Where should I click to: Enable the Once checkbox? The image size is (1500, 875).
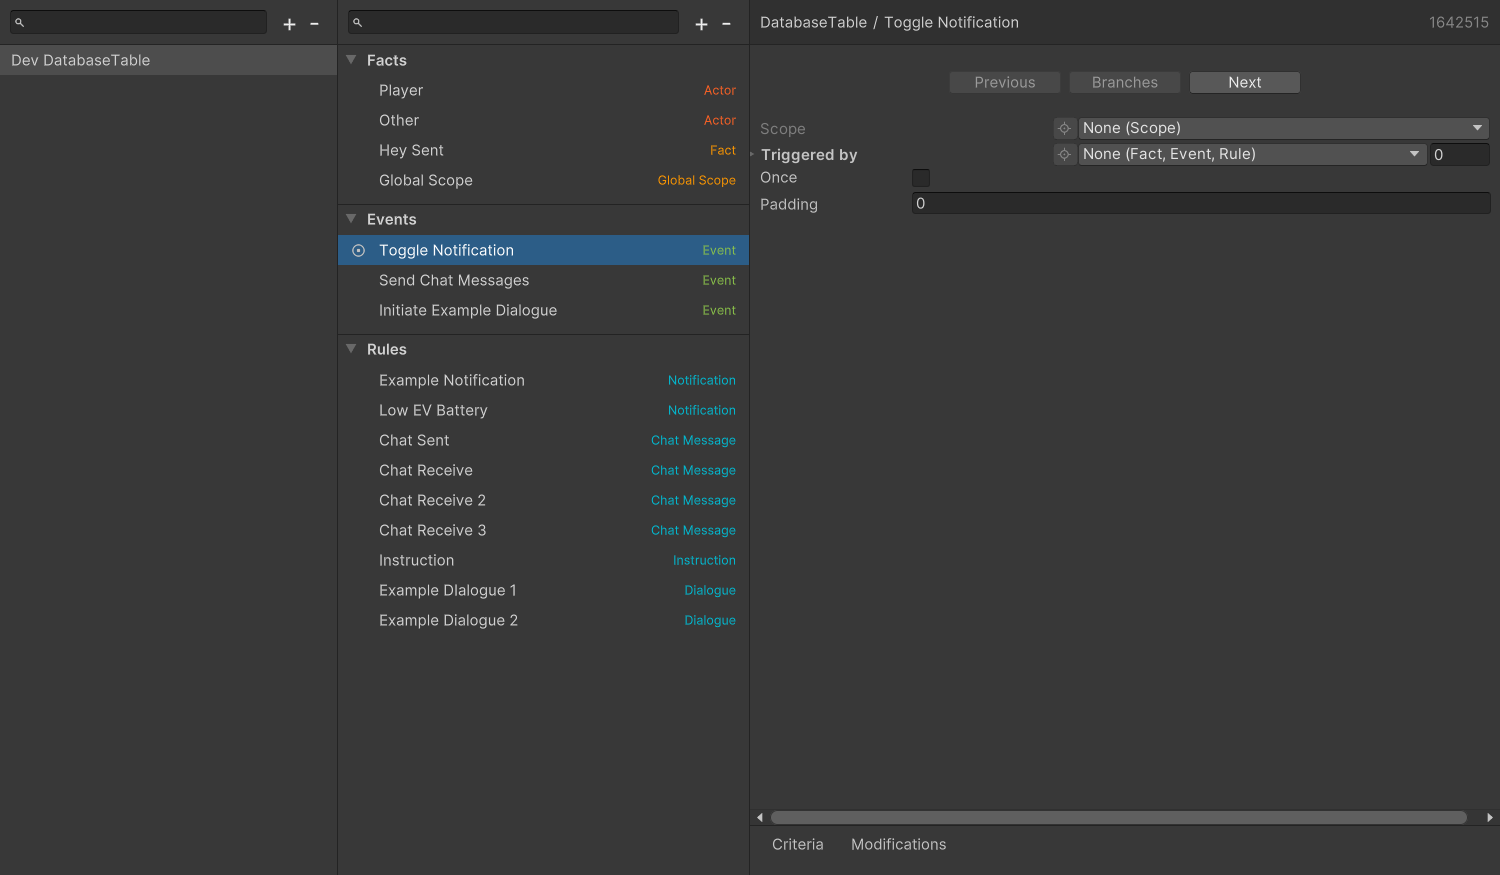(x=921, y=178)
